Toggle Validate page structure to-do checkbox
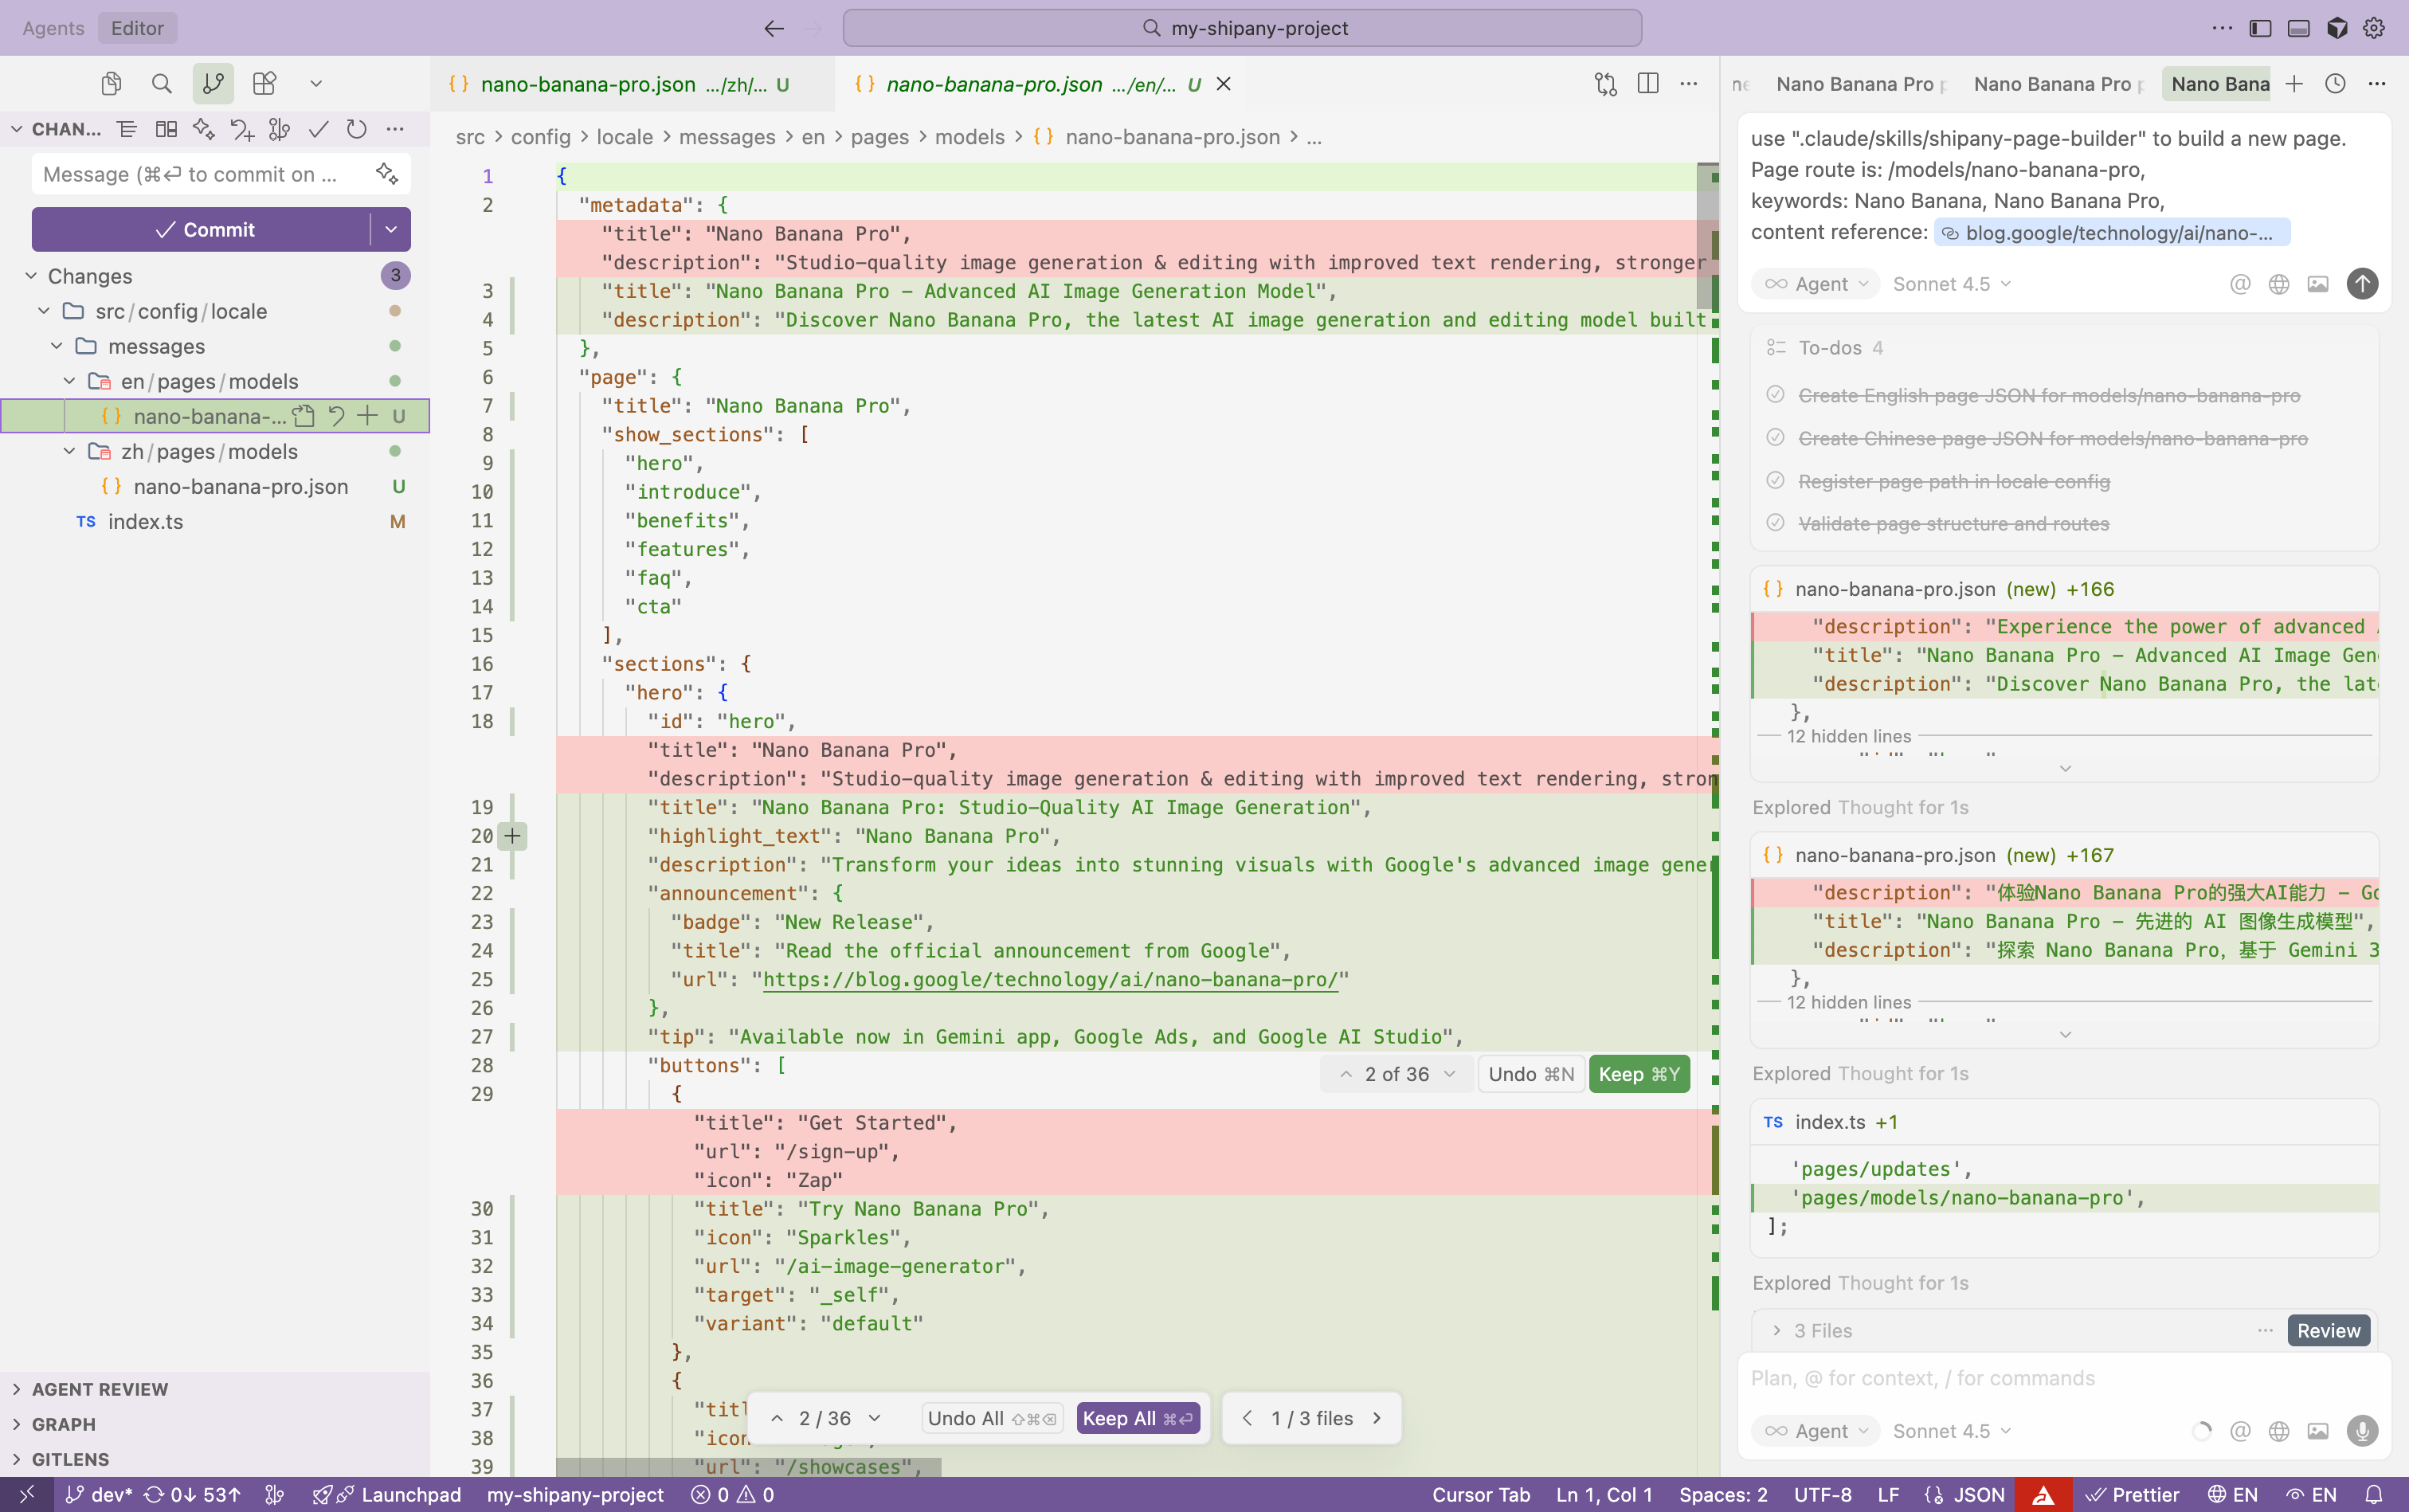This screenshot has width=2409, height=1512. pos(1775,523)
